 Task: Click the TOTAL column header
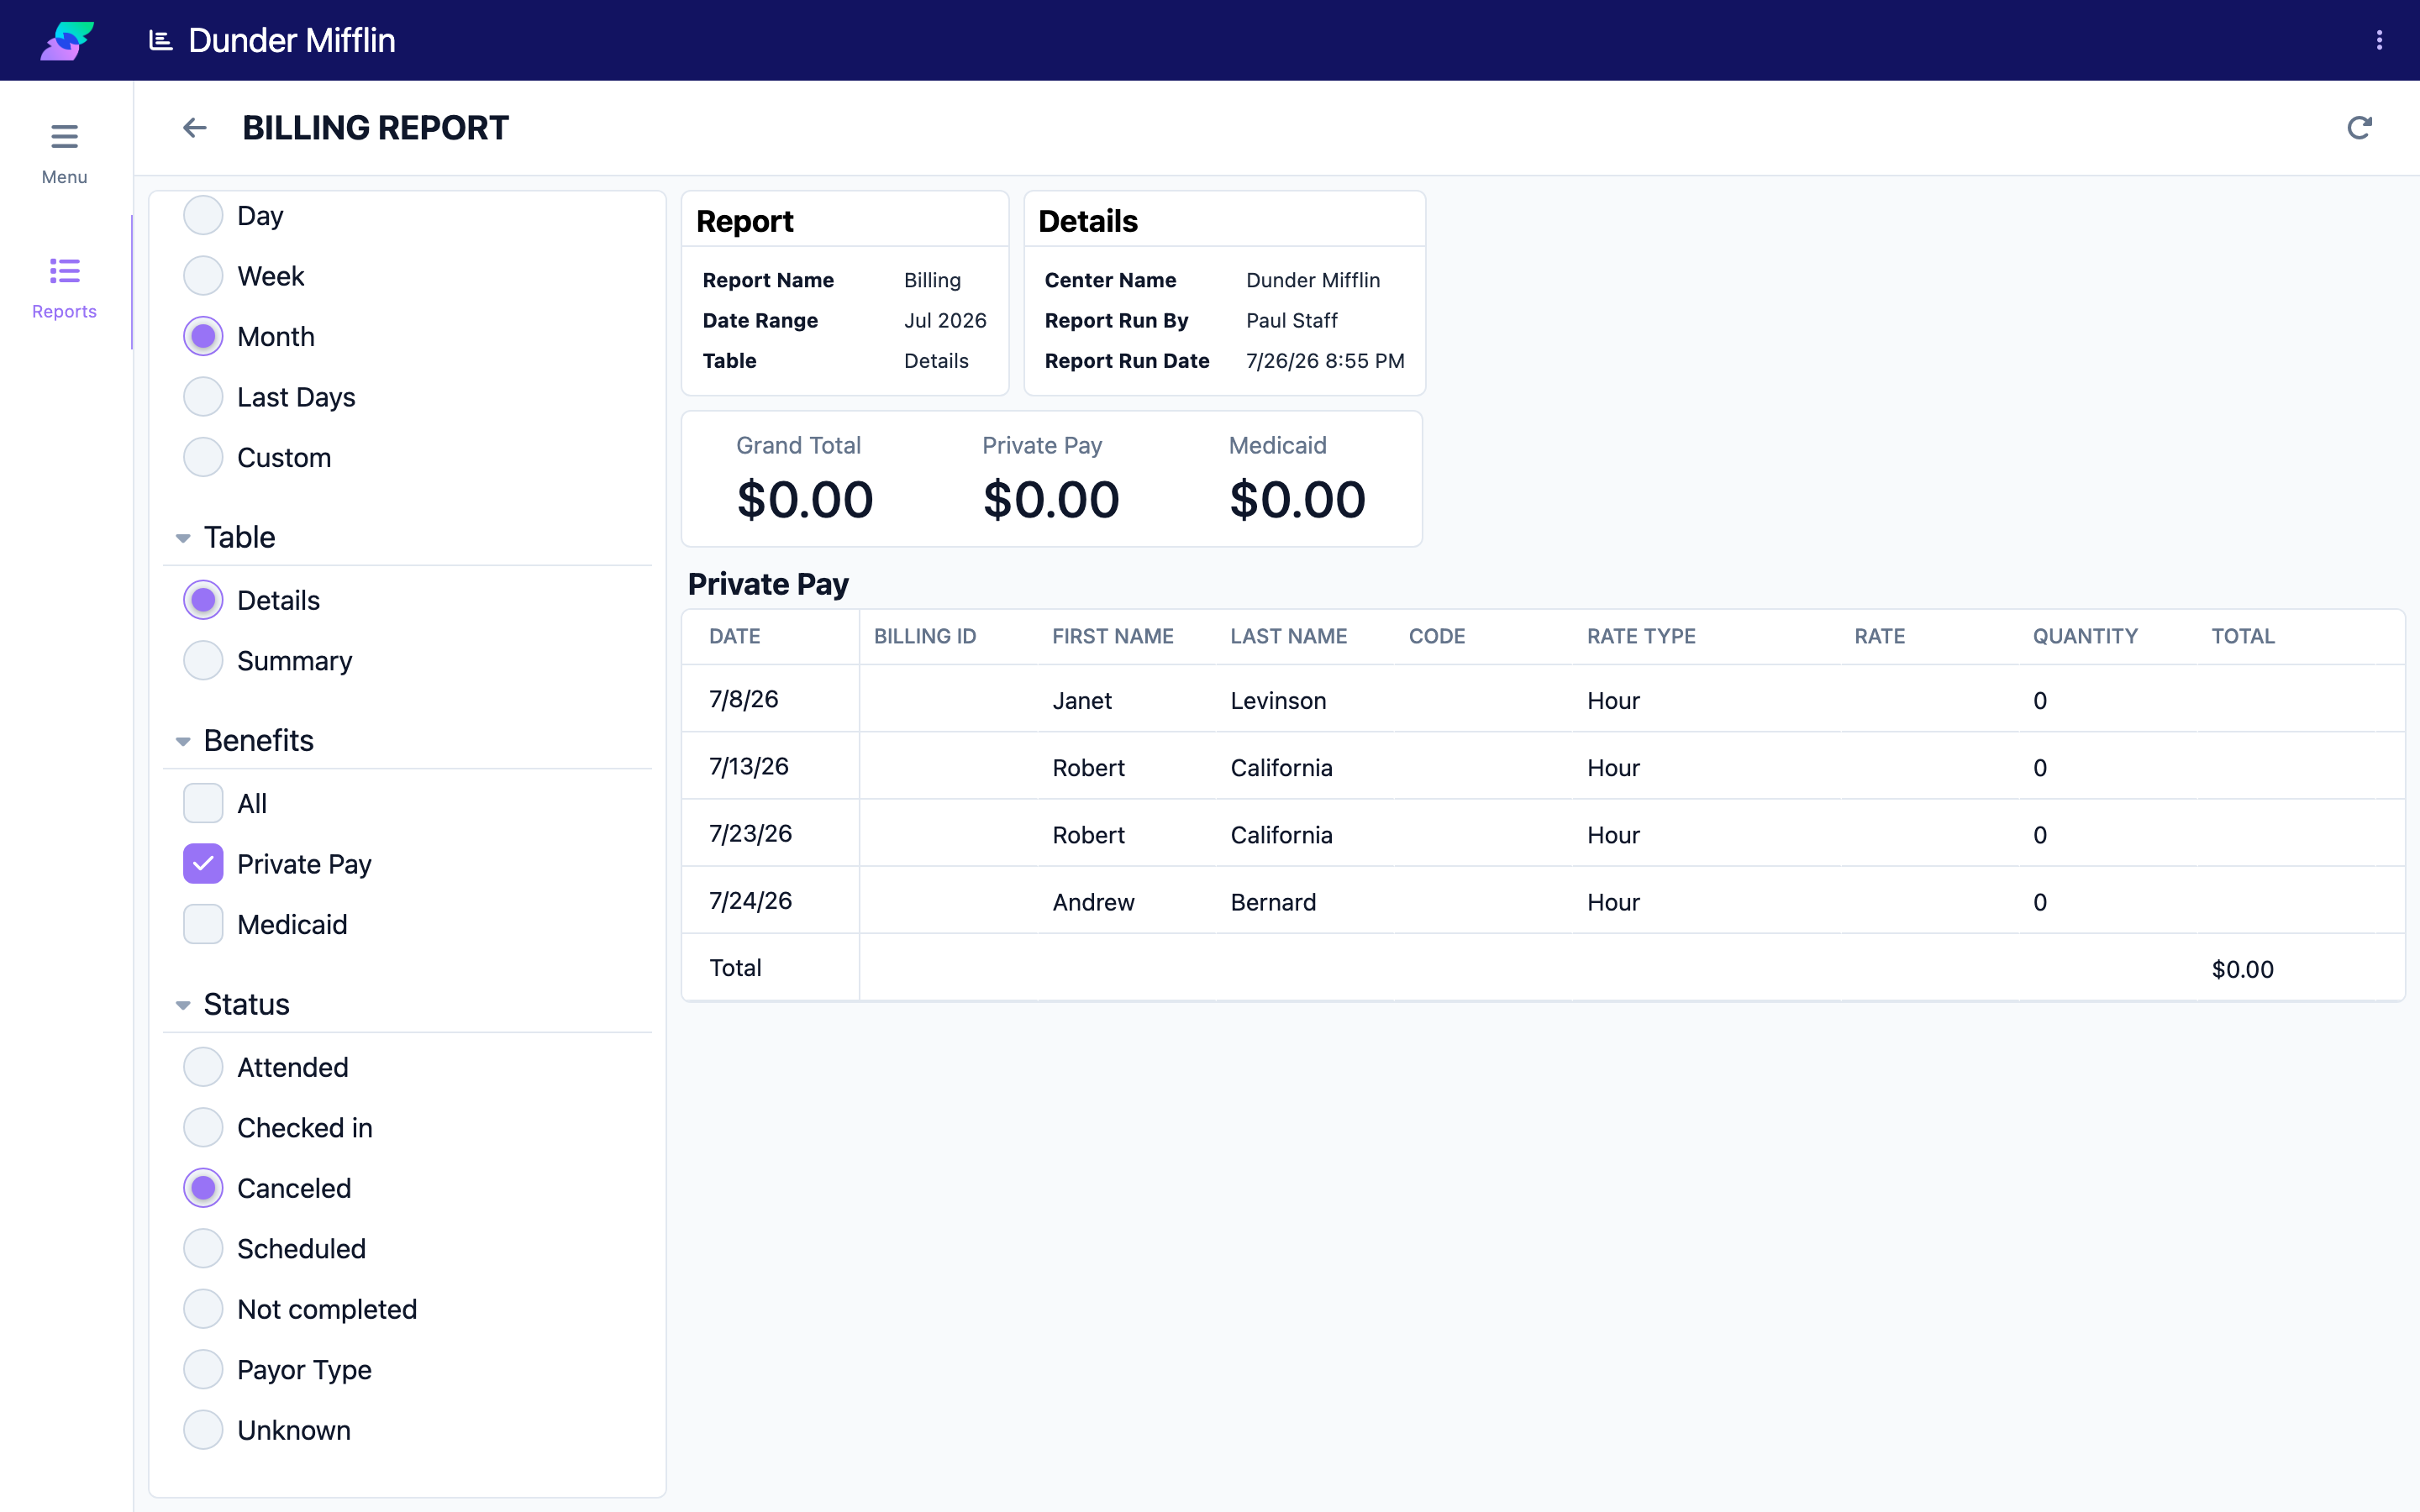[2243, 636]
